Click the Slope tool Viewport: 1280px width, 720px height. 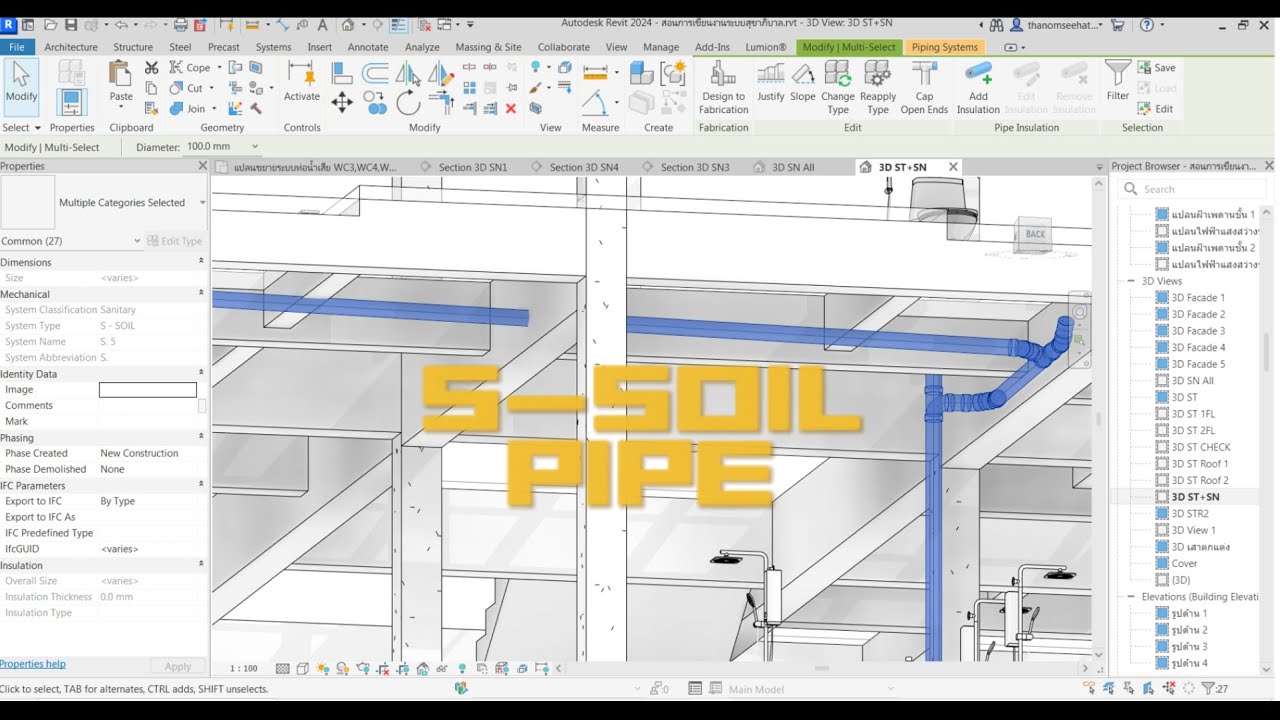803,82
